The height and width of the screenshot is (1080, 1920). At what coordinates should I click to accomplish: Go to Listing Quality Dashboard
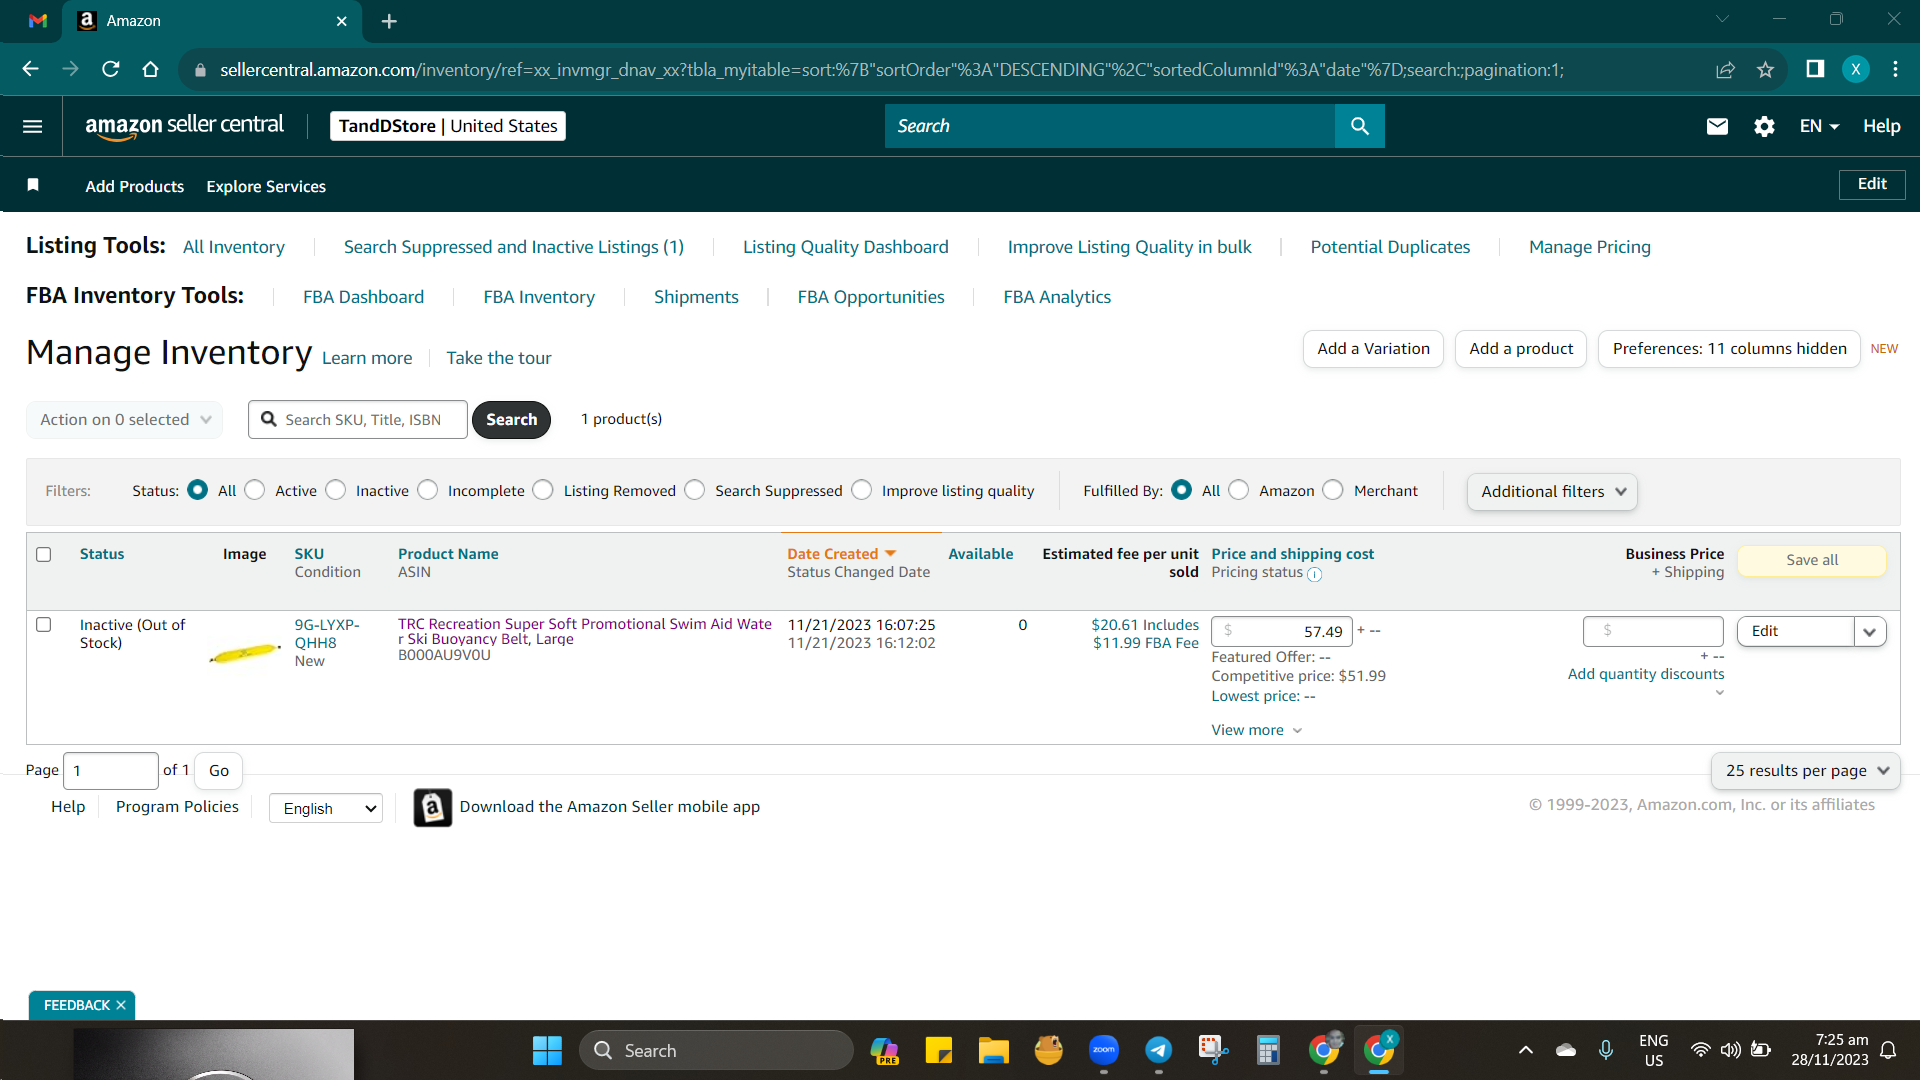(846, 247)
